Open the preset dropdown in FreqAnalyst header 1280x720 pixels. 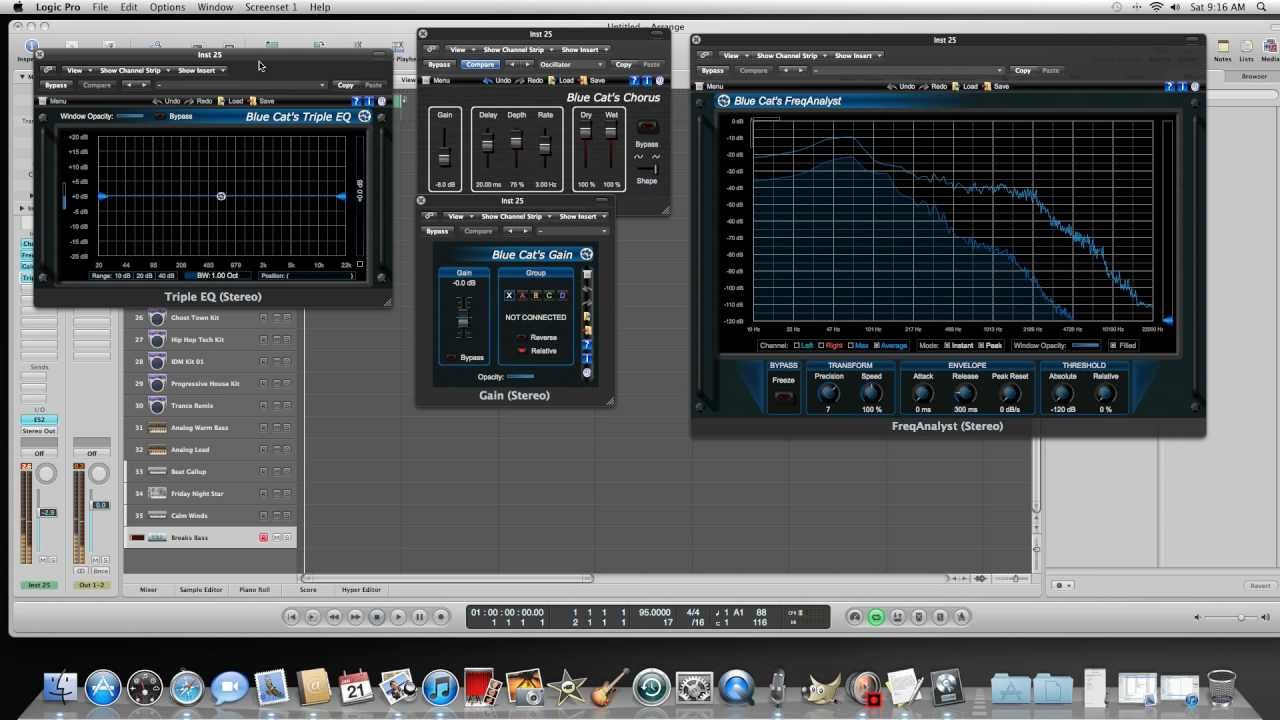[908, 70]
